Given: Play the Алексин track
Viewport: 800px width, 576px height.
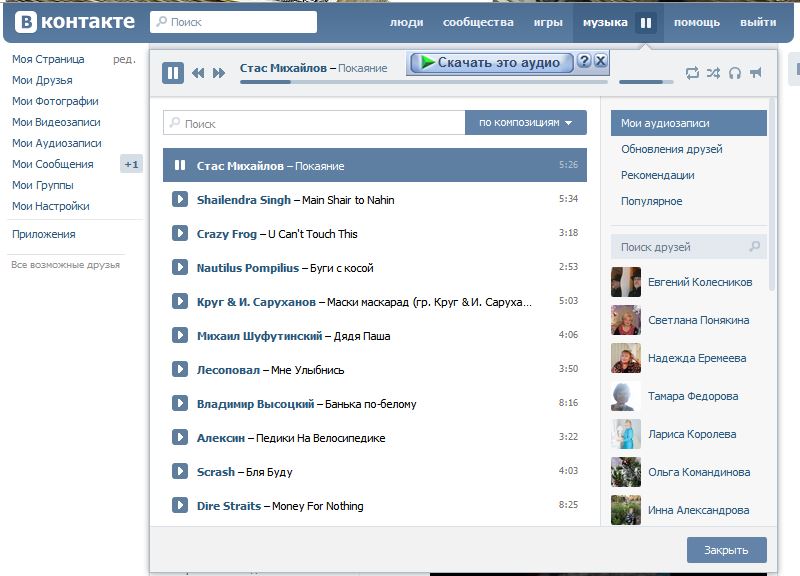Looking at the screenshot, I should (180, 437).
